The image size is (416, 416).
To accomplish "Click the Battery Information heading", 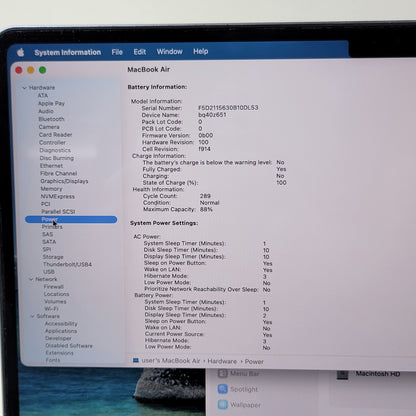I will (157, 87).
